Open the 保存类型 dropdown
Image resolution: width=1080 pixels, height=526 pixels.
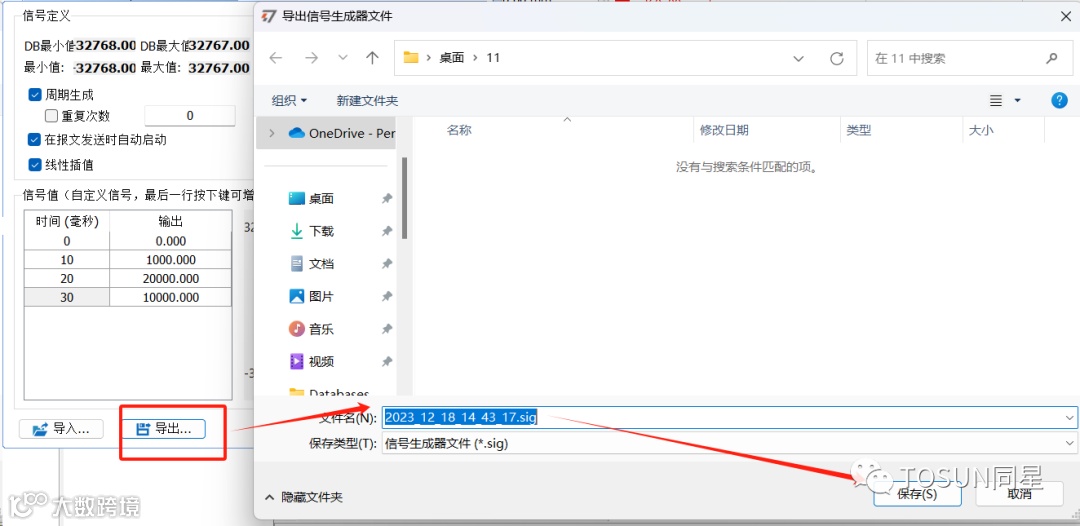click(729, 444)
